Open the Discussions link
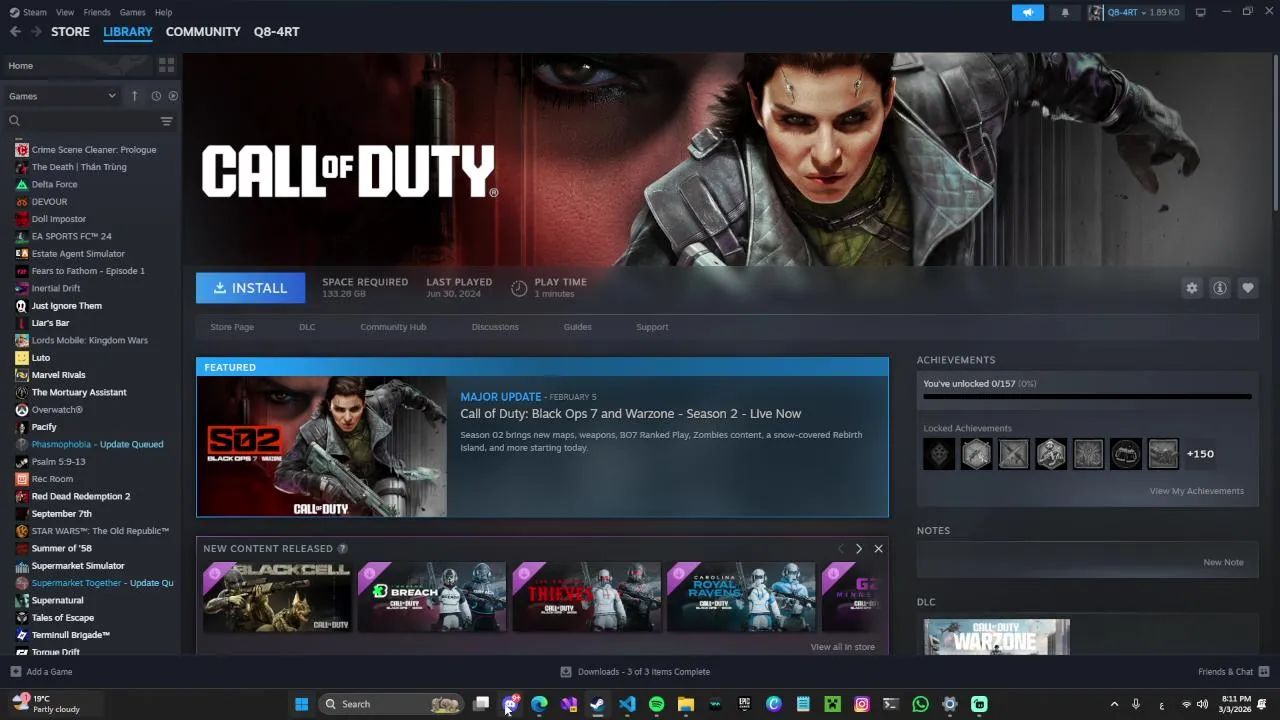The height and width of the screenshot is (720, 1280). [x=495, y=327]
